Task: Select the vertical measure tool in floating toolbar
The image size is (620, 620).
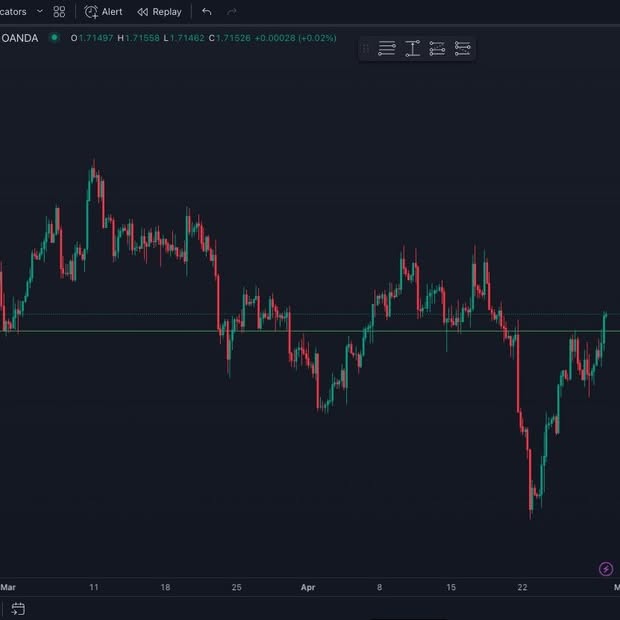Action: click(412, 48)
